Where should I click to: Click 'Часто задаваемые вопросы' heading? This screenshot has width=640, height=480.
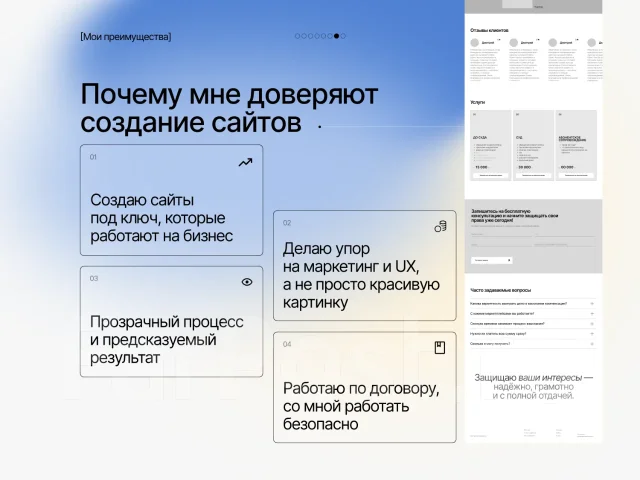500,290
